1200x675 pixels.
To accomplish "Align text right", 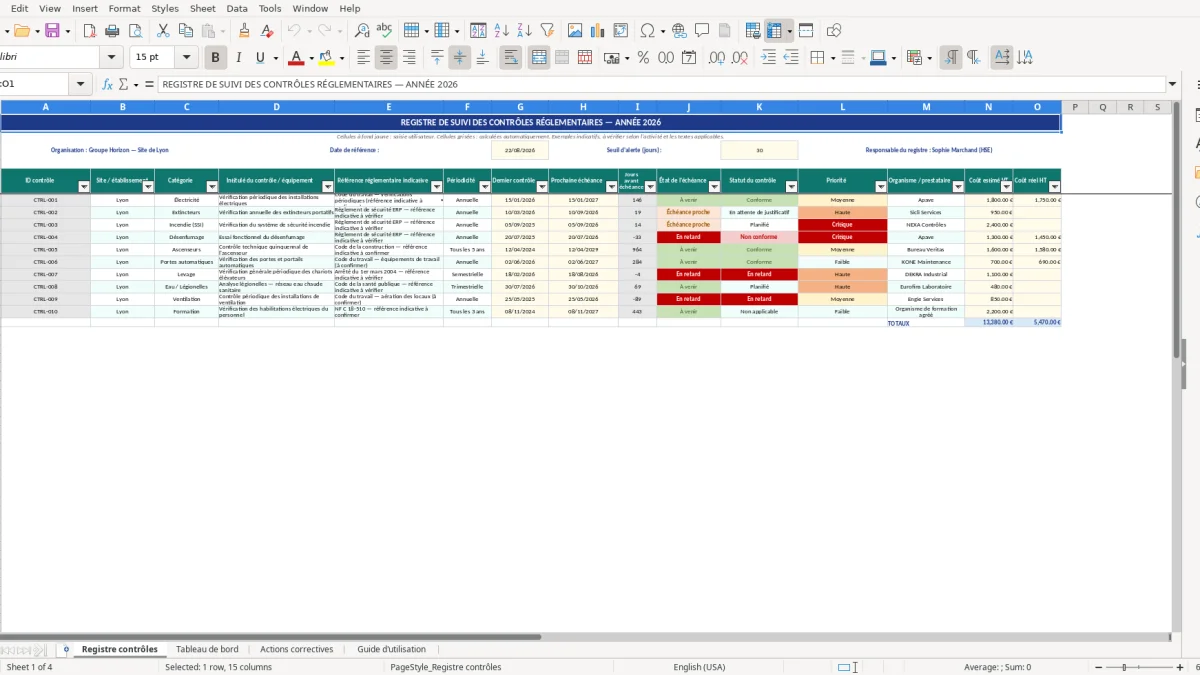I will point(409,58).
